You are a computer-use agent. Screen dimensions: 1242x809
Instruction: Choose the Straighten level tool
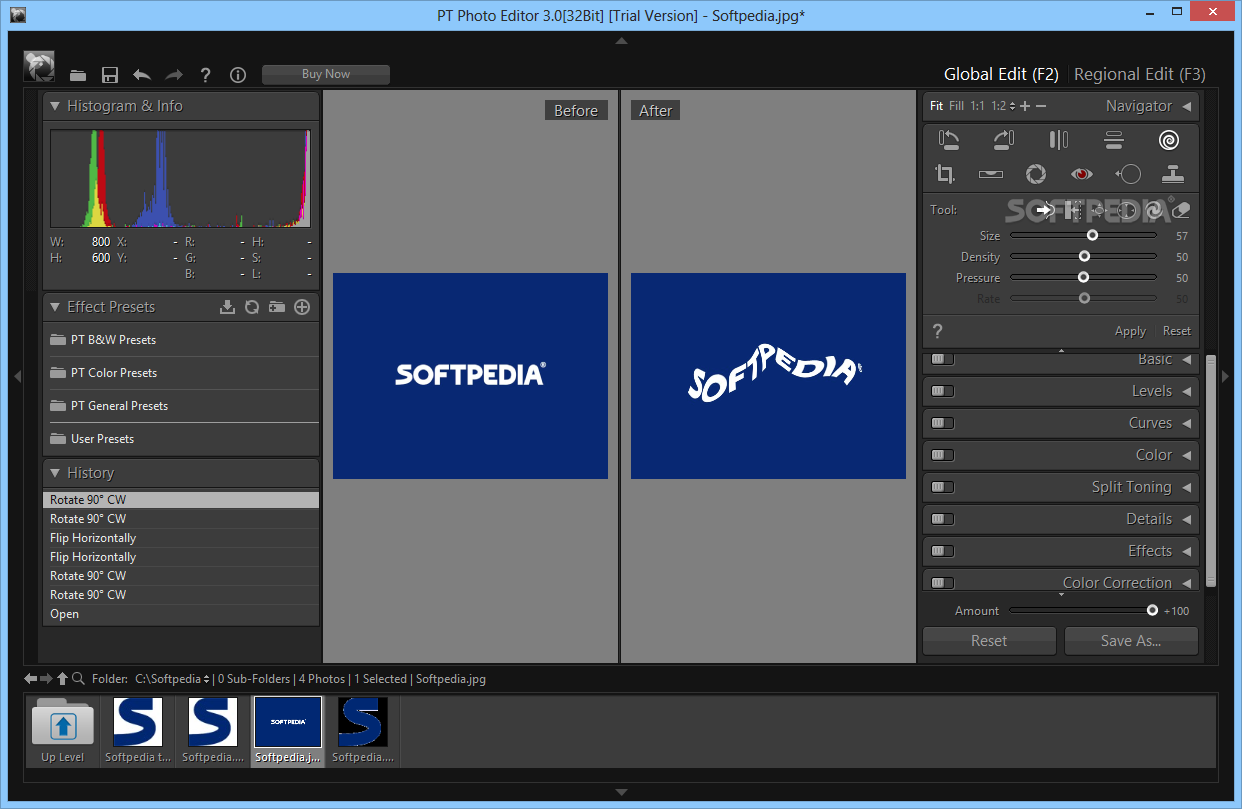(991, 174)
